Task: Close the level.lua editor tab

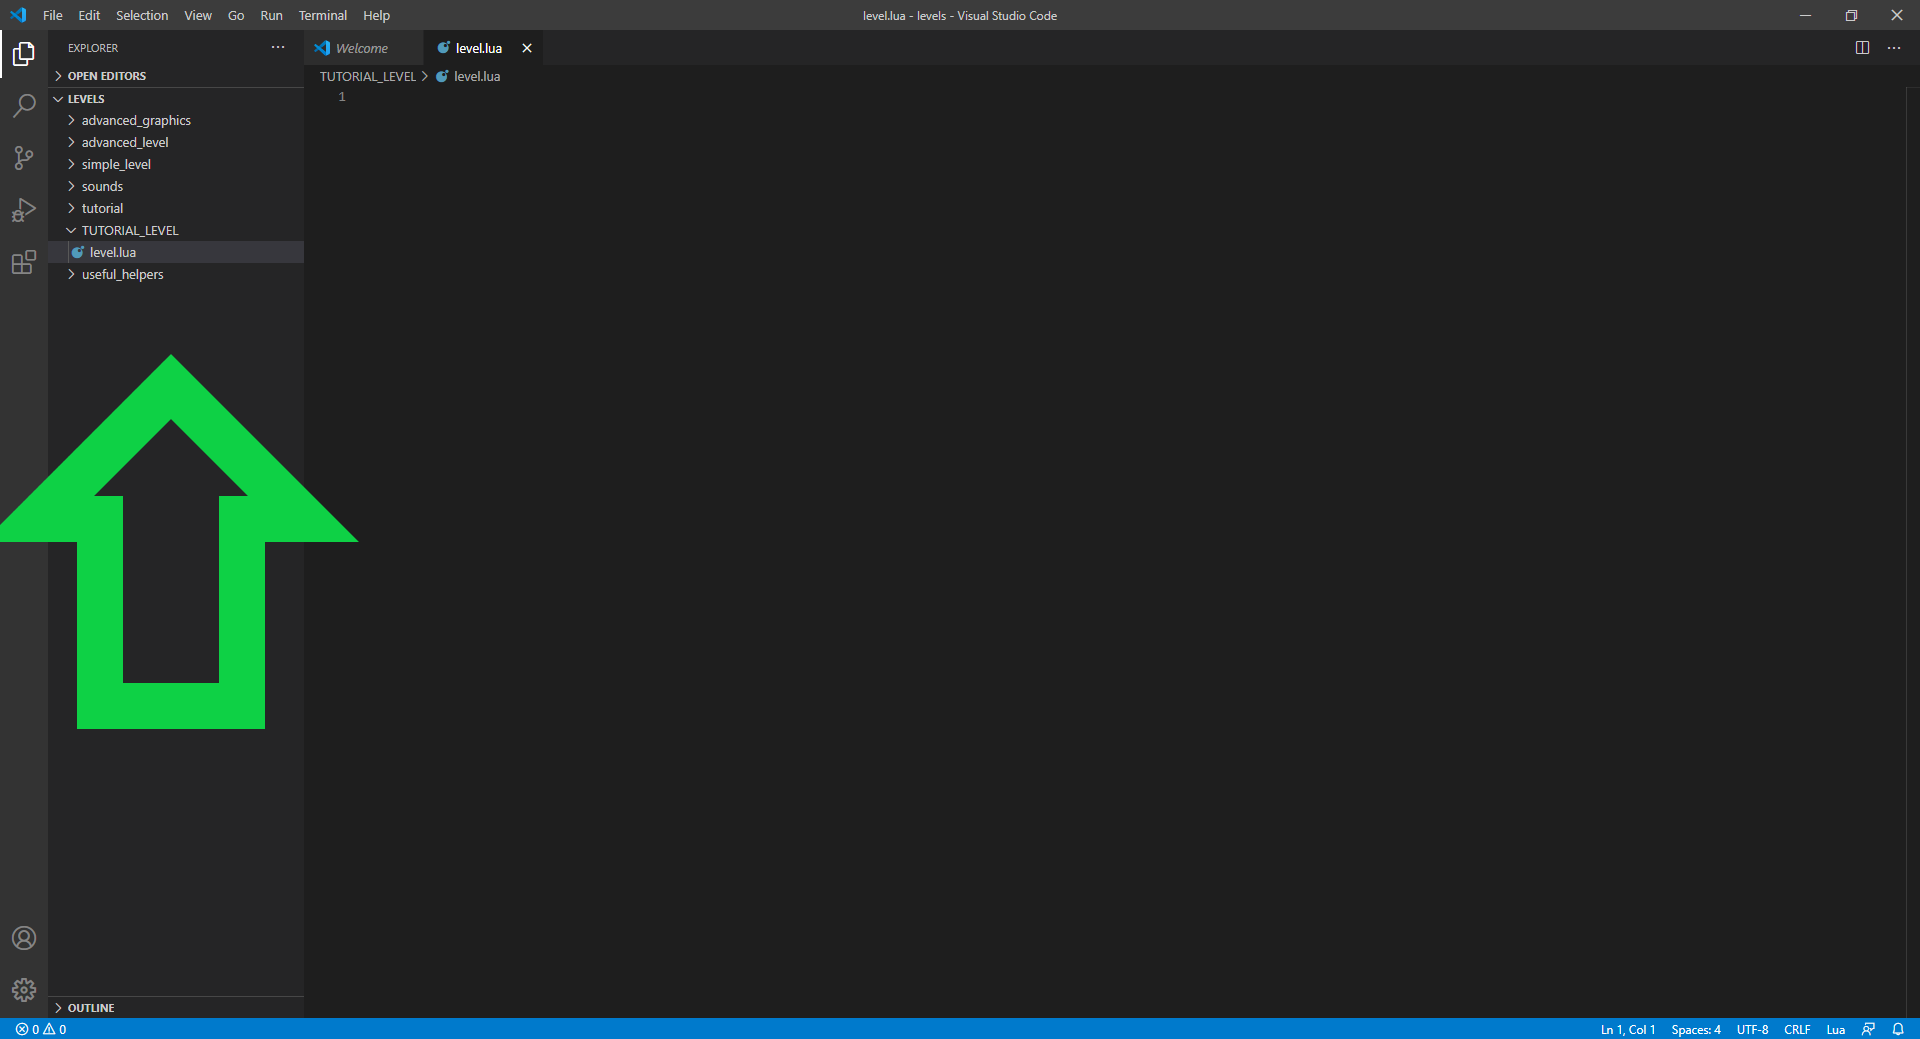Action: (x=527, y=48)
